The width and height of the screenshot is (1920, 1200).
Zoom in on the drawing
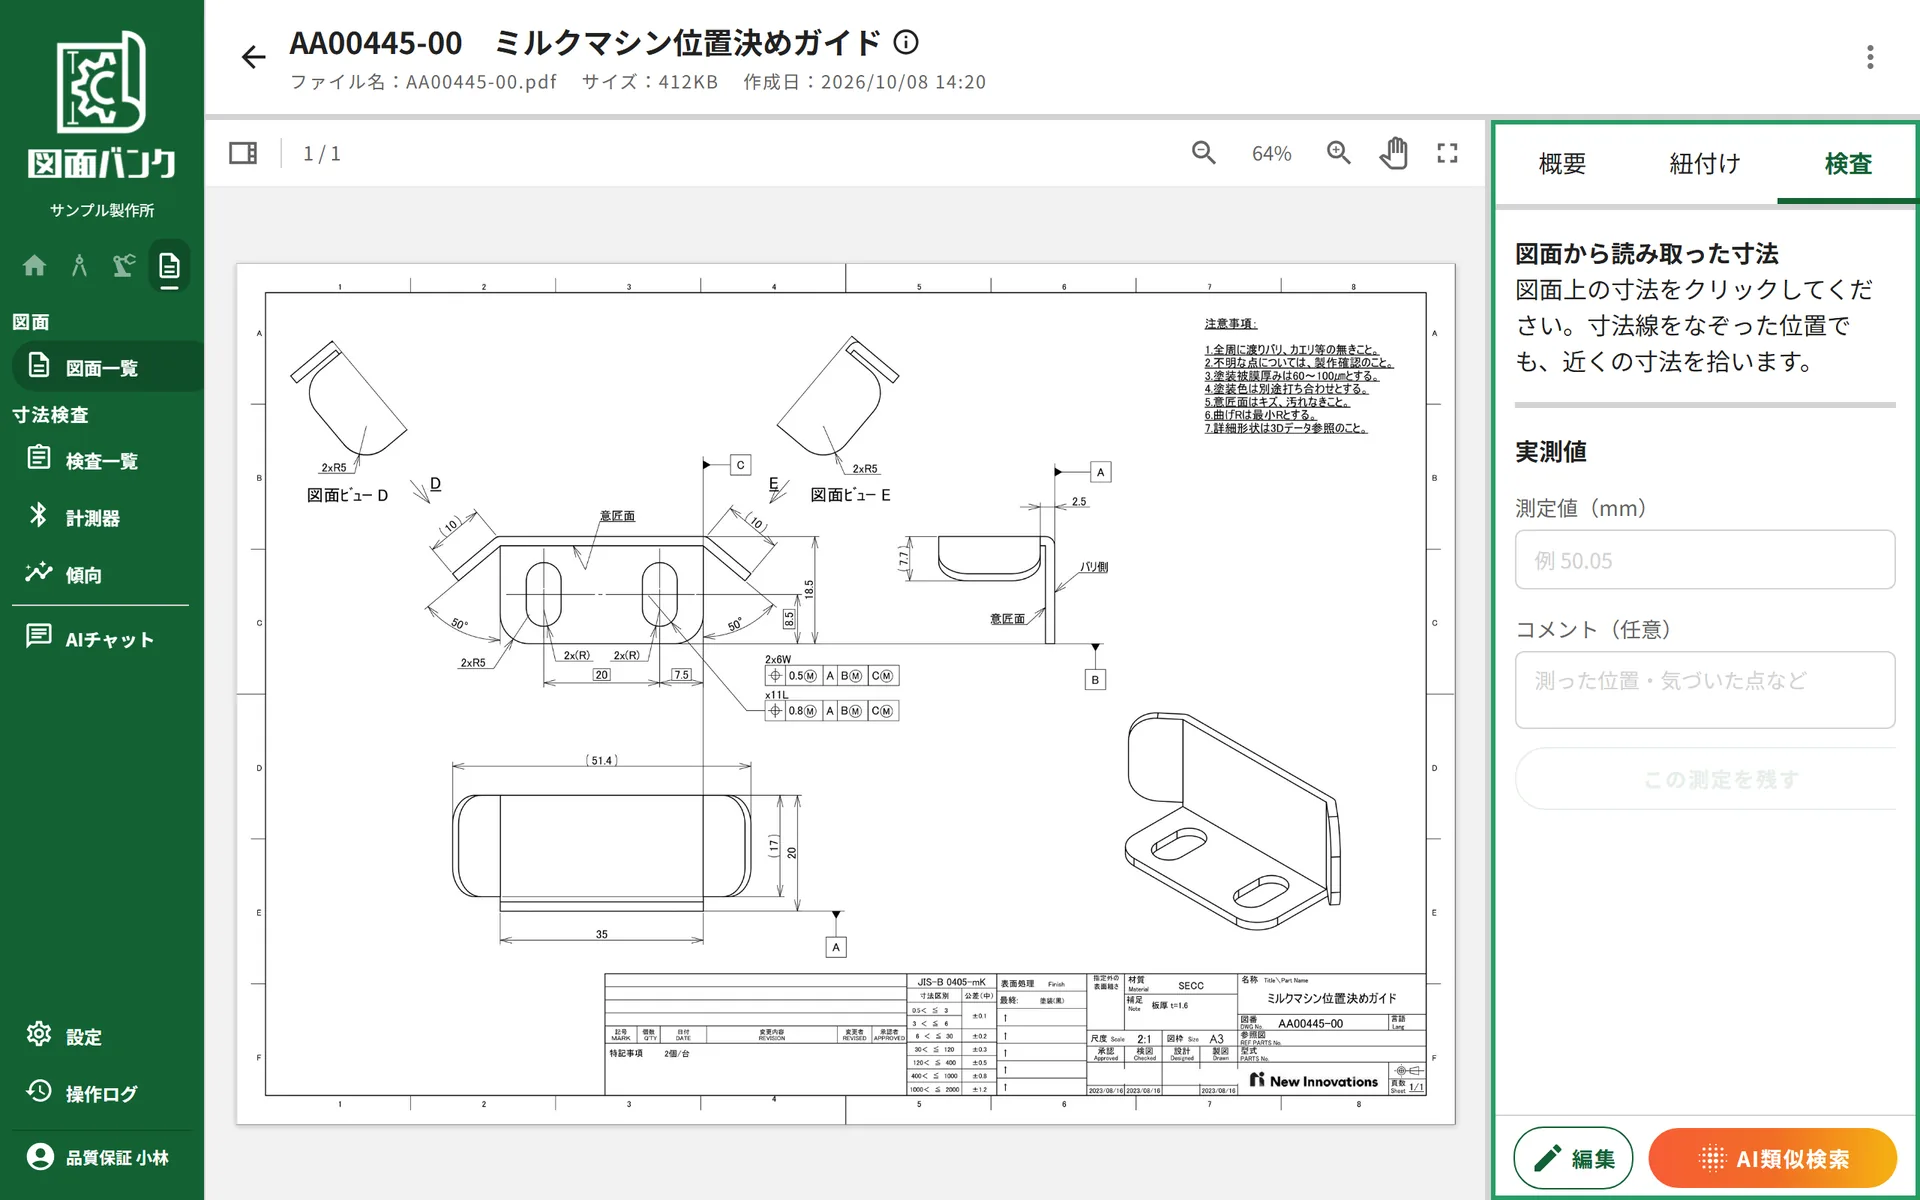[1338, 153]
